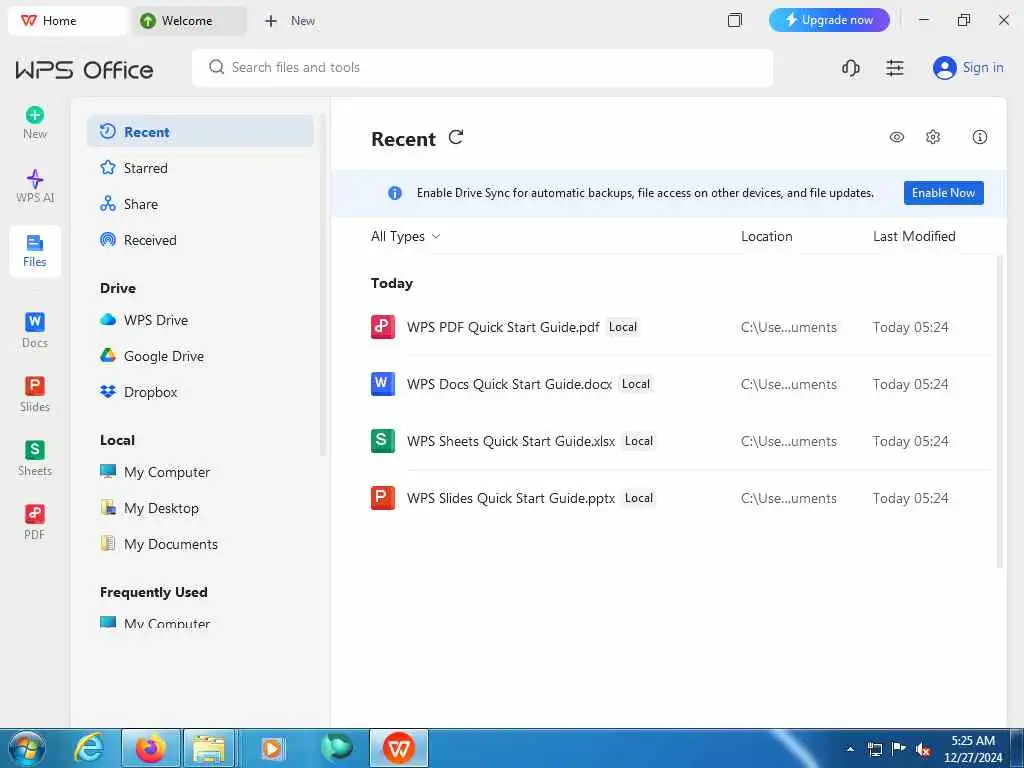
Task: Open the gear settings icon near Recent header
Action: coord(933,137)
